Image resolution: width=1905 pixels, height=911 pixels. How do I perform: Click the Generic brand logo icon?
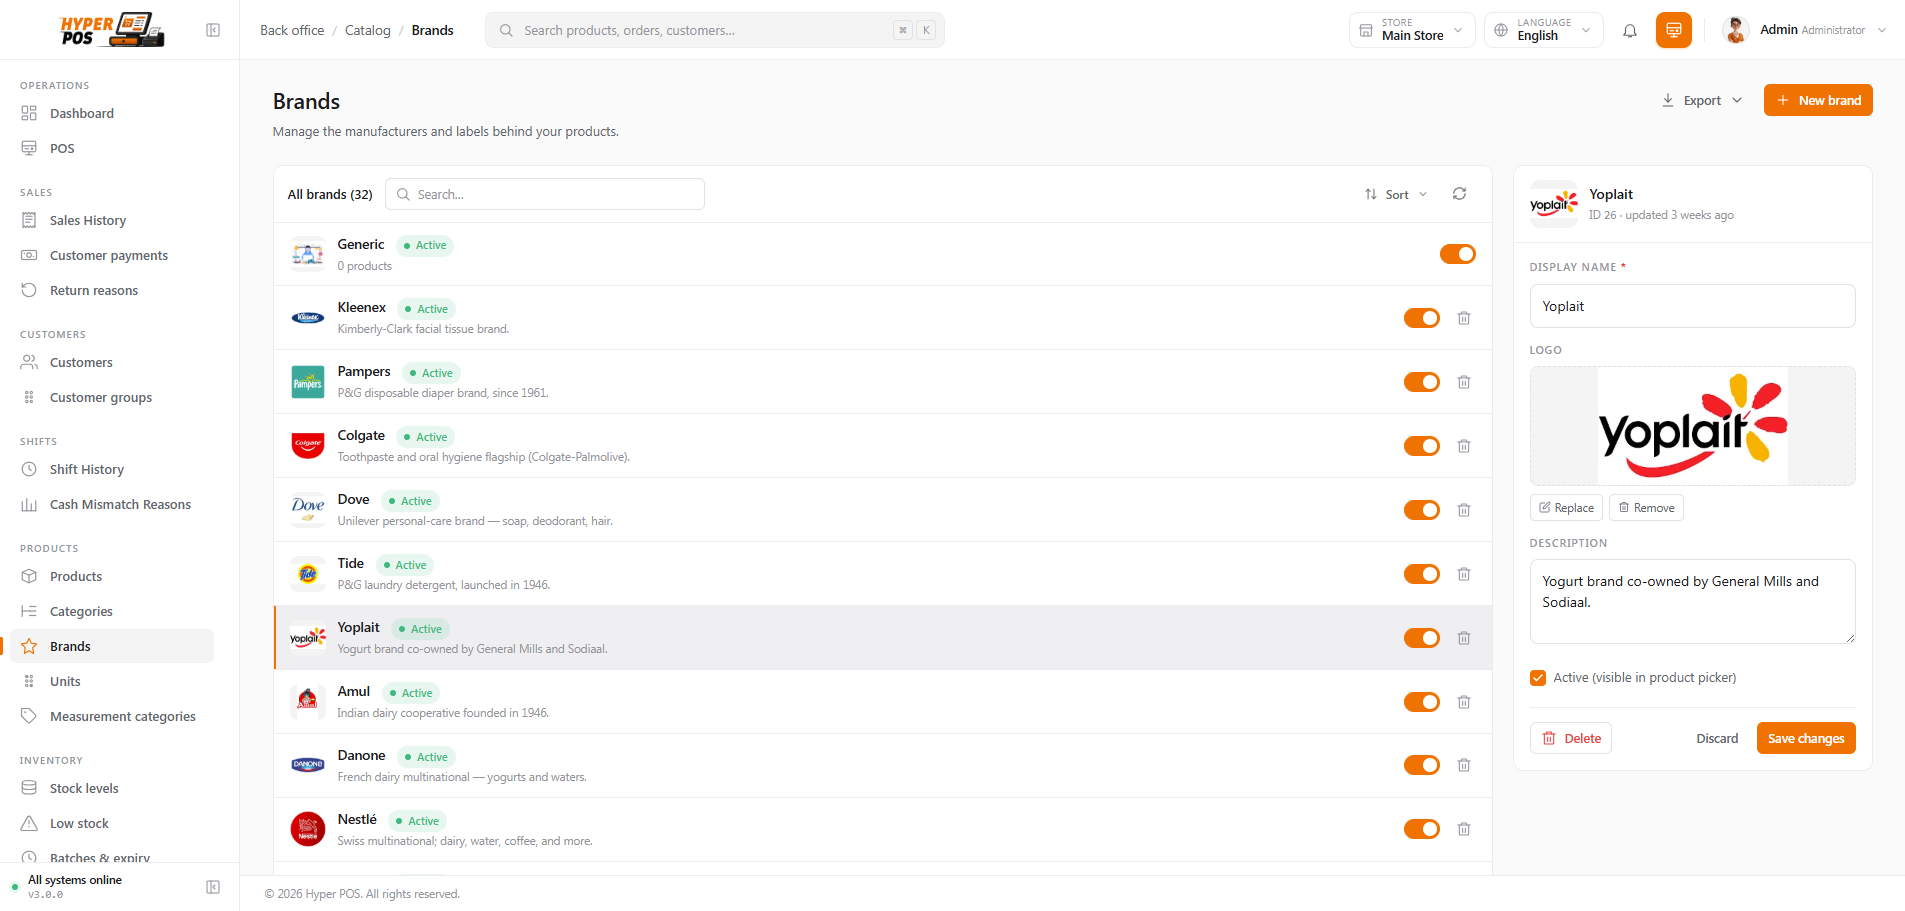308,254
